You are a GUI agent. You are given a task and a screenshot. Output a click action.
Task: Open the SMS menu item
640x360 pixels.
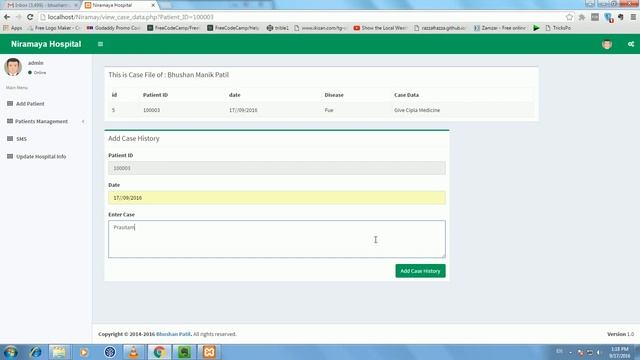(x=21, y=139)
